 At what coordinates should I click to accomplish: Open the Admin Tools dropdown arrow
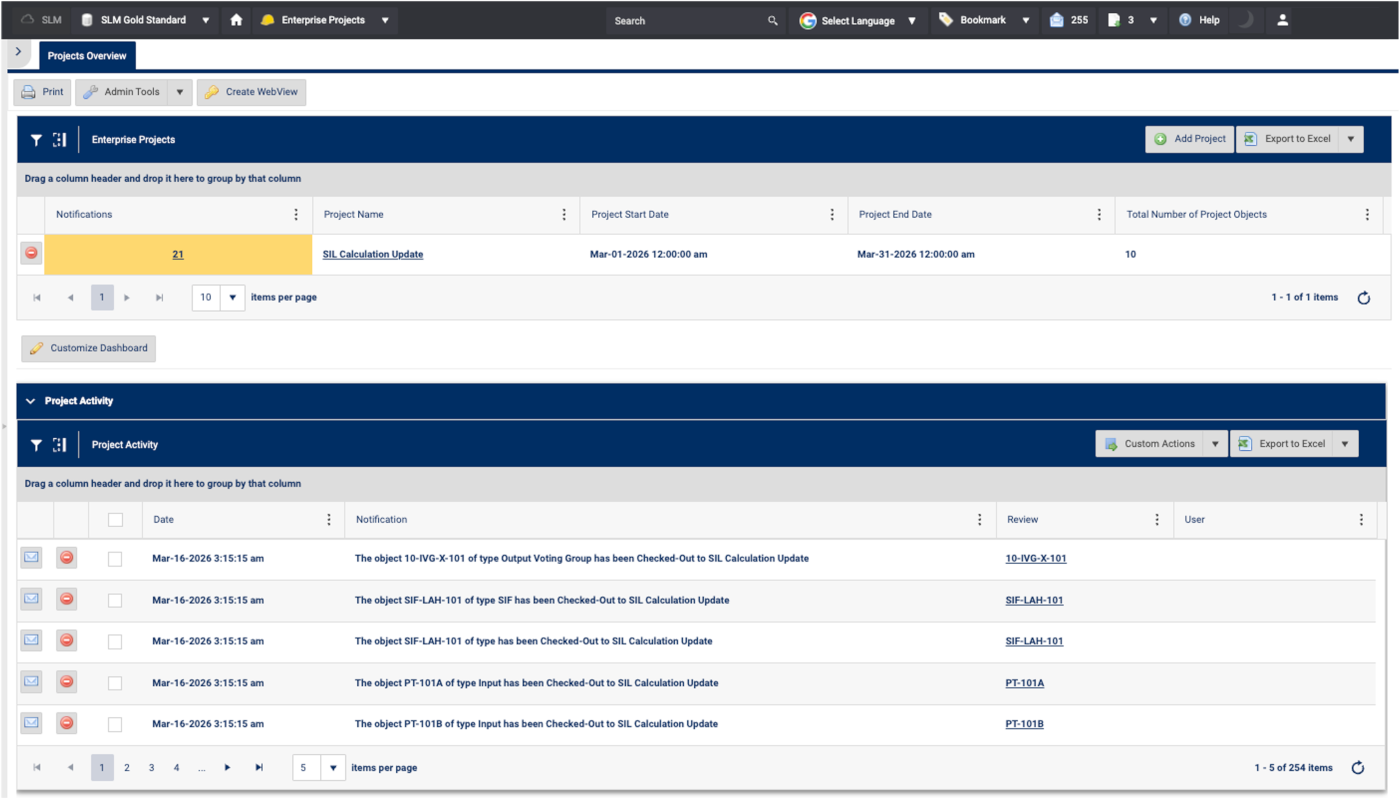pyautogui.click(x=180, y=92)
